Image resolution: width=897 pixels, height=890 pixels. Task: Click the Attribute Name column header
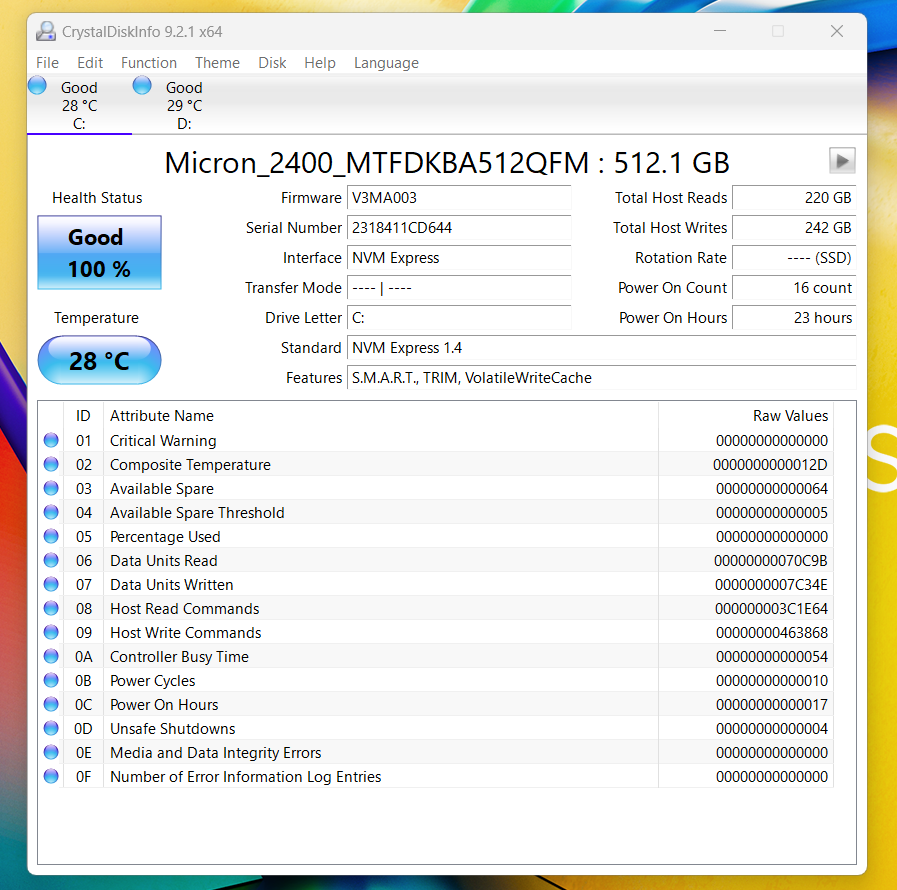click(380, 416)
